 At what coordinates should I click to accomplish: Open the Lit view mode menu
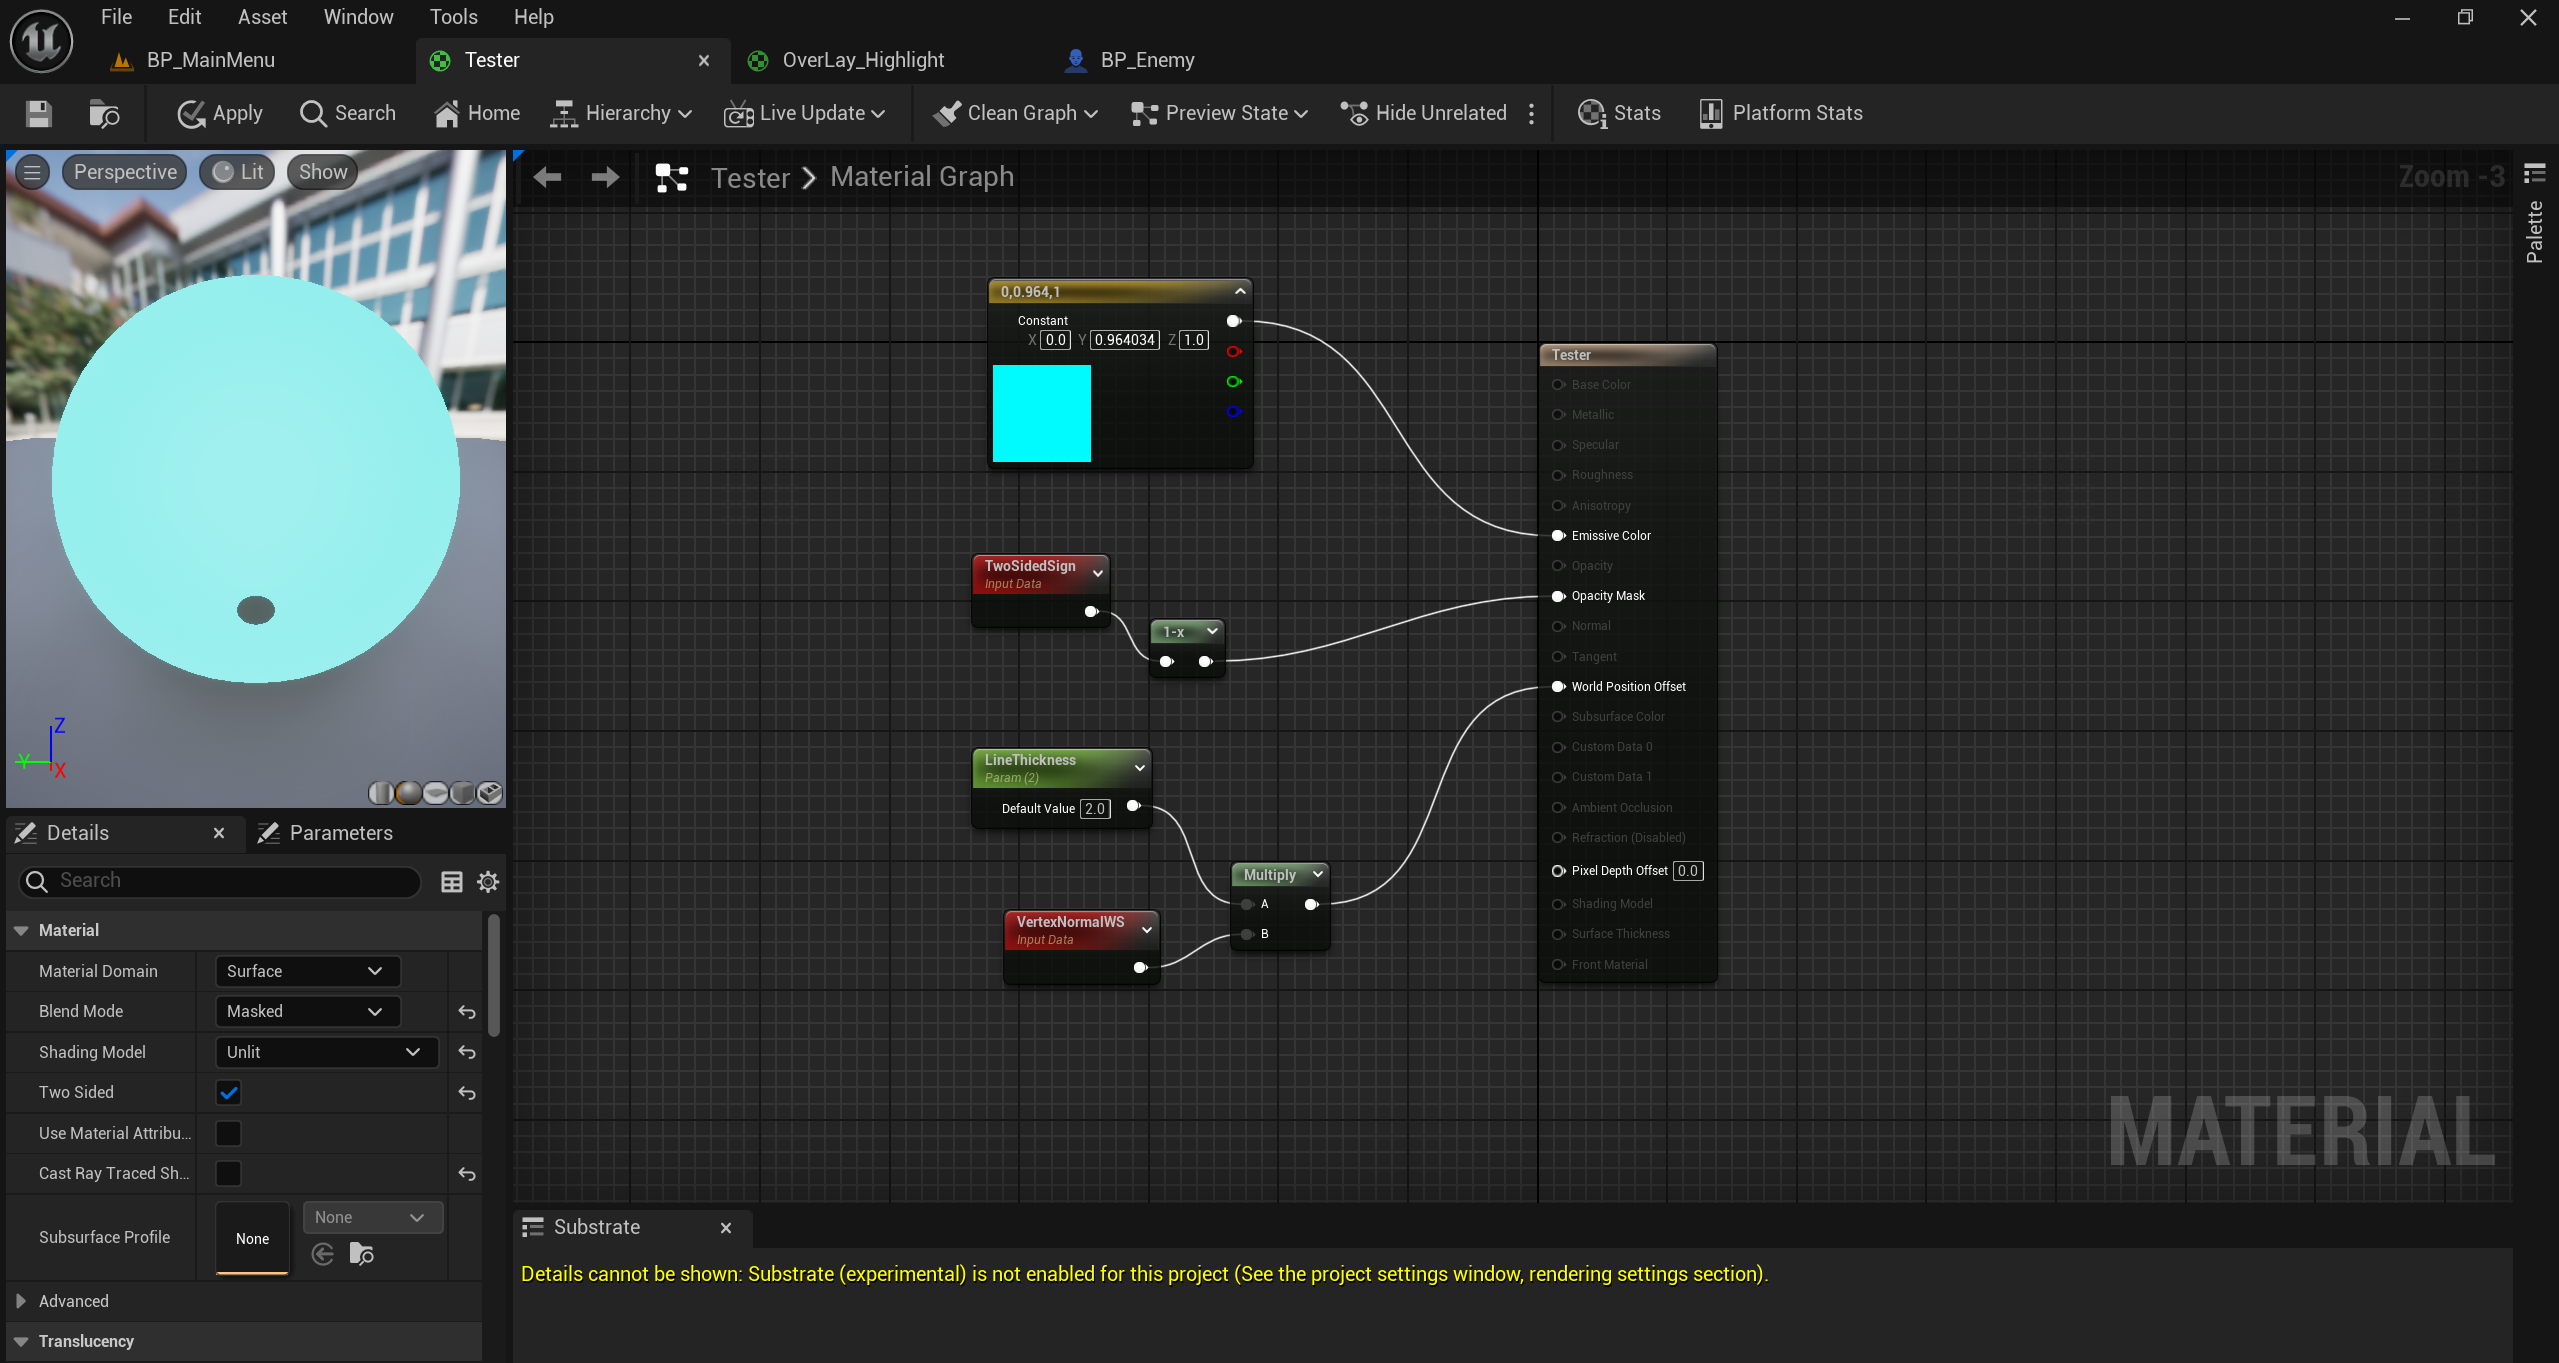click(x=238, y=172)
